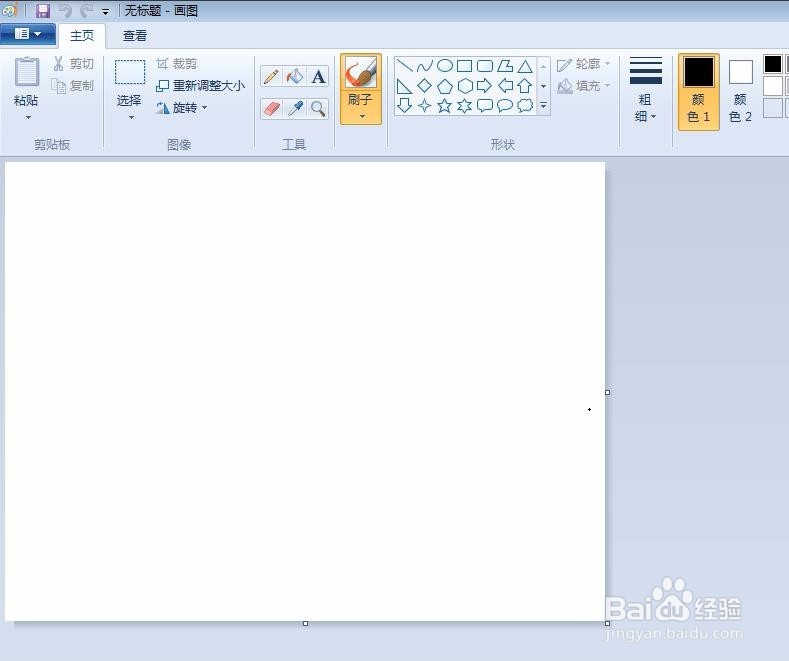
Task: Choose the Hexagon shape
Action: 464,86
